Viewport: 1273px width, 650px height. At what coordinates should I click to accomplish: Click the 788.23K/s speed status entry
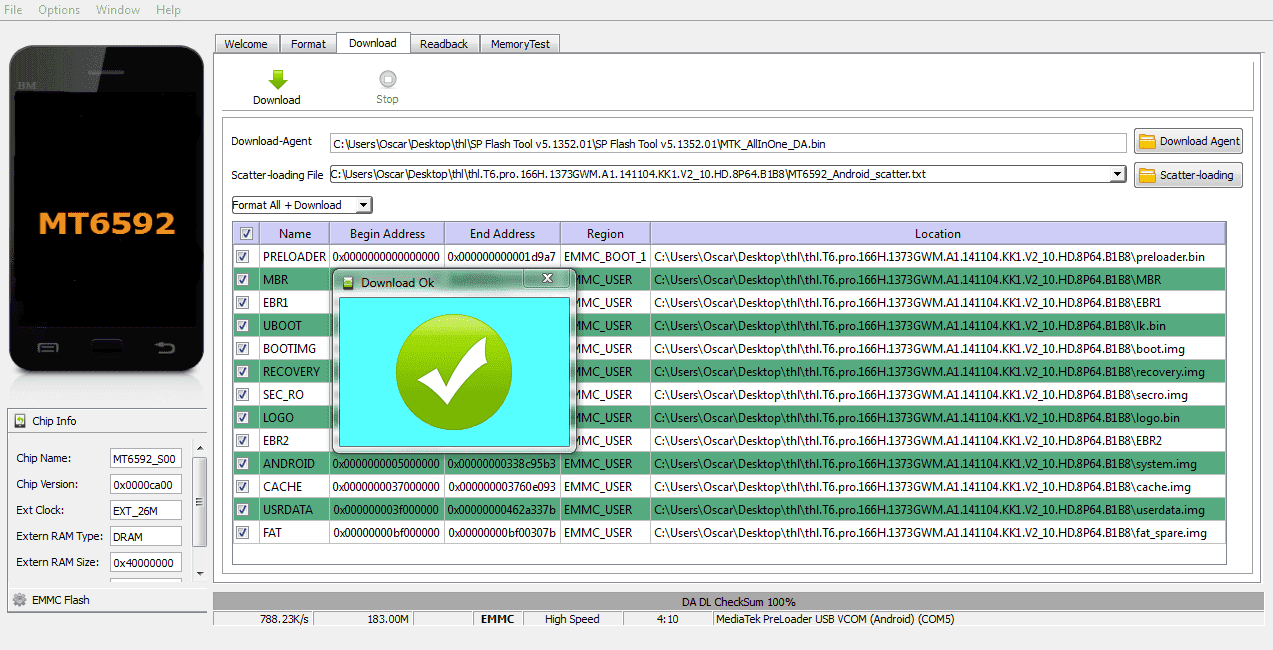[x=264, y=619]
